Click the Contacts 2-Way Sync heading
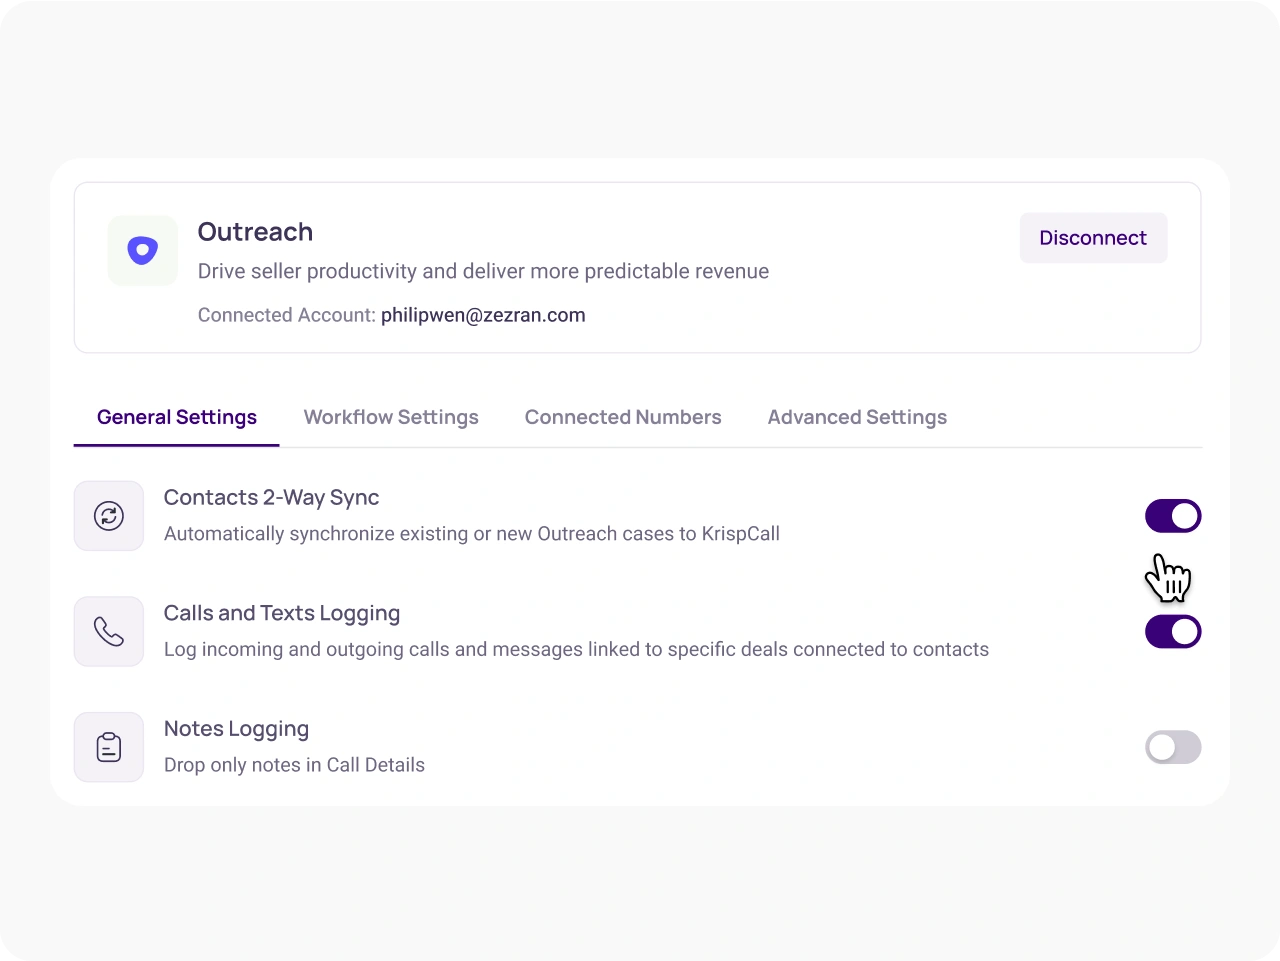1280x961 pixels. 271,498
